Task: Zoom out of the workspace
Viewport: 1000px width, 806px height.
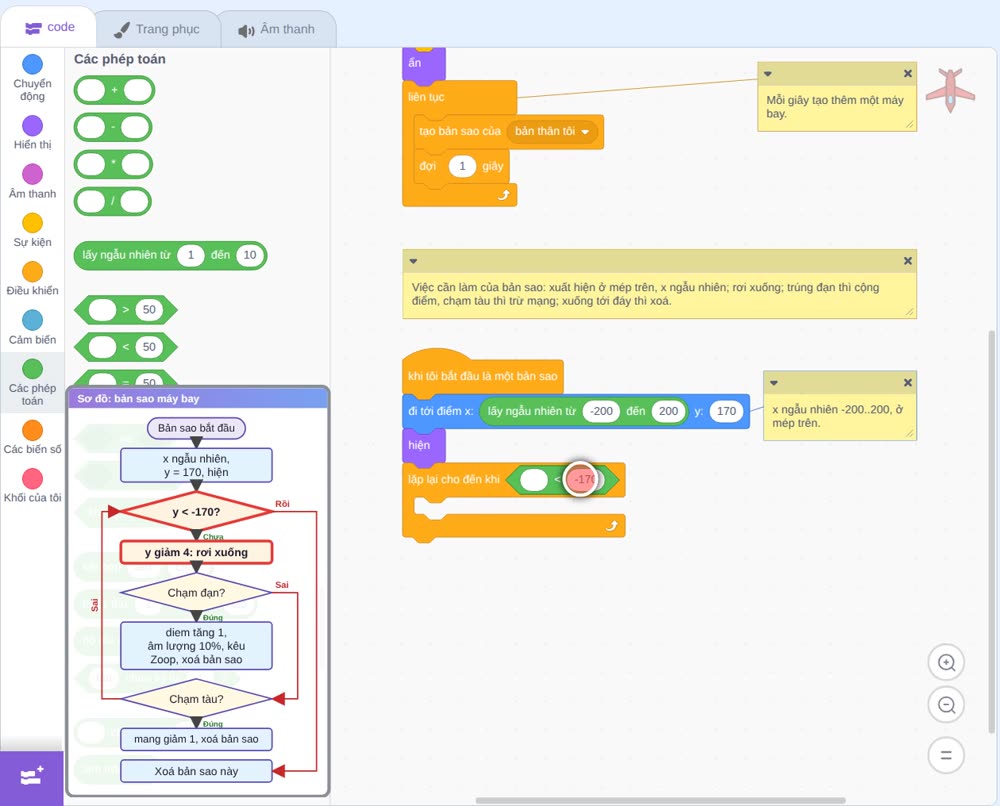Action: coord(946,705)
